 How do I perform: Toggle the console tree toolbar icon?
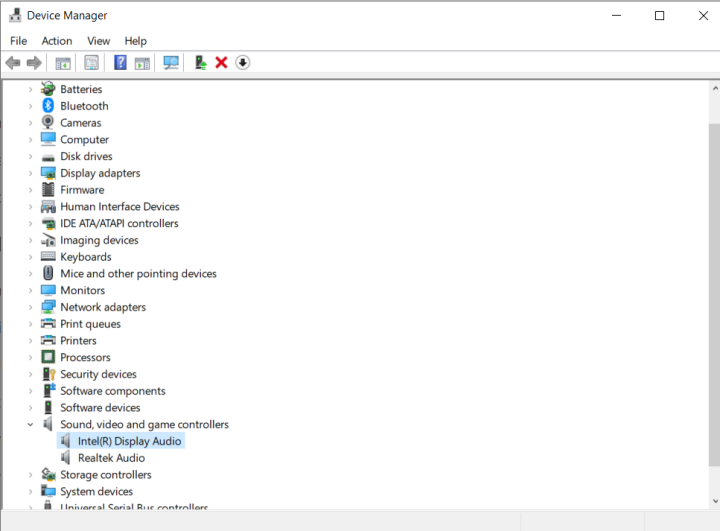tap(63, 63)
